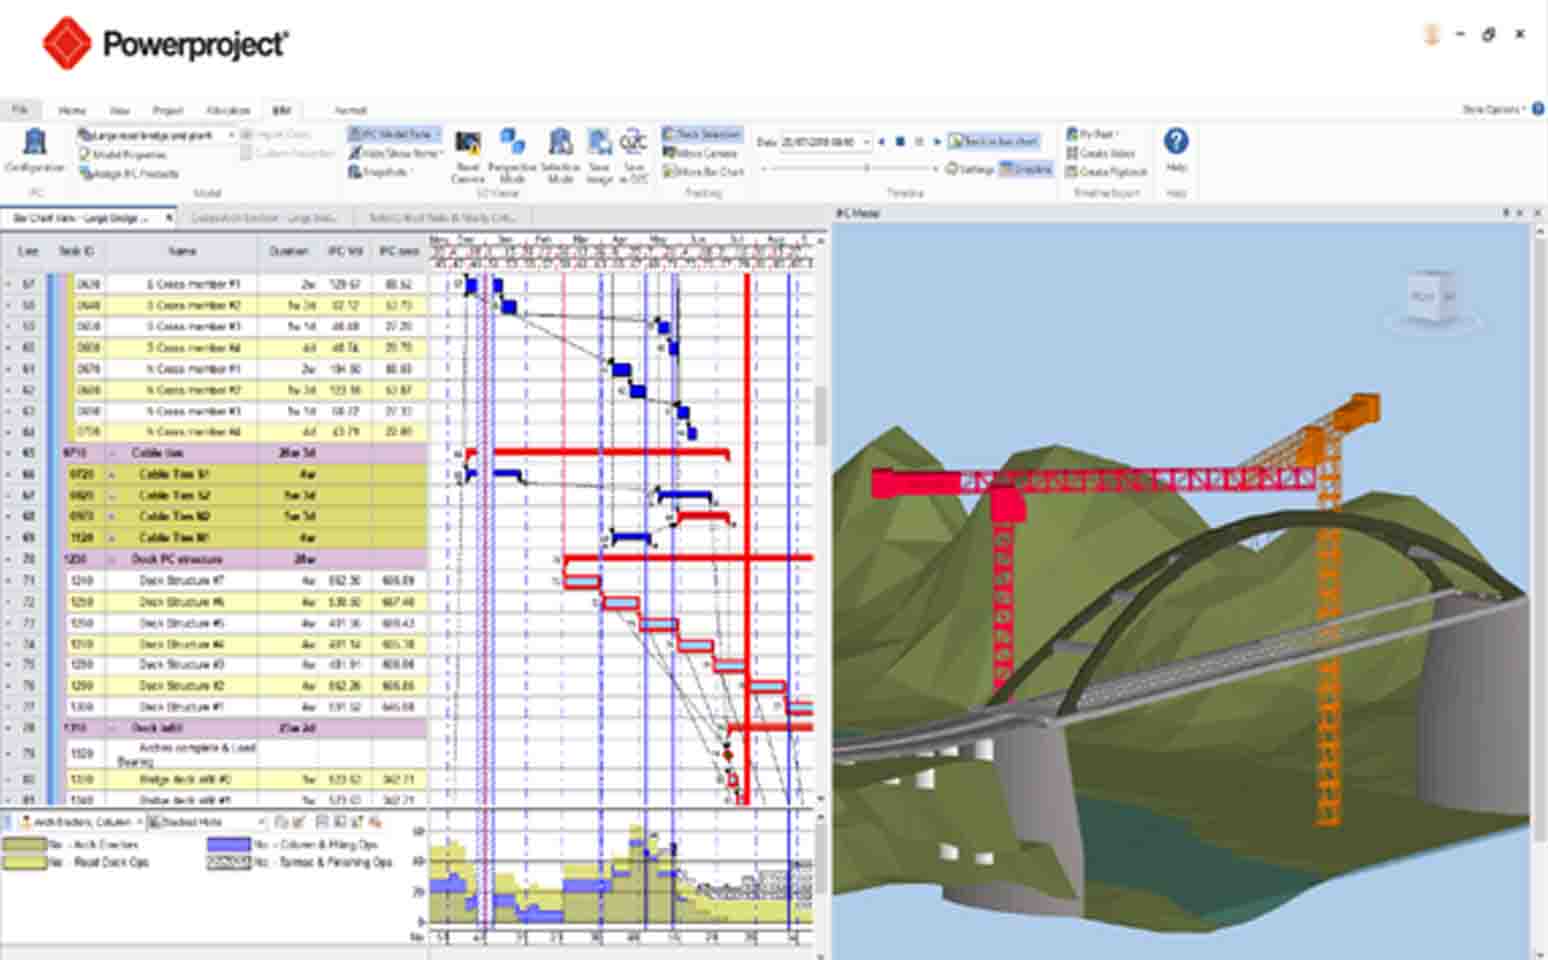
Task: Click the Task ID column header
Action: 76,251
